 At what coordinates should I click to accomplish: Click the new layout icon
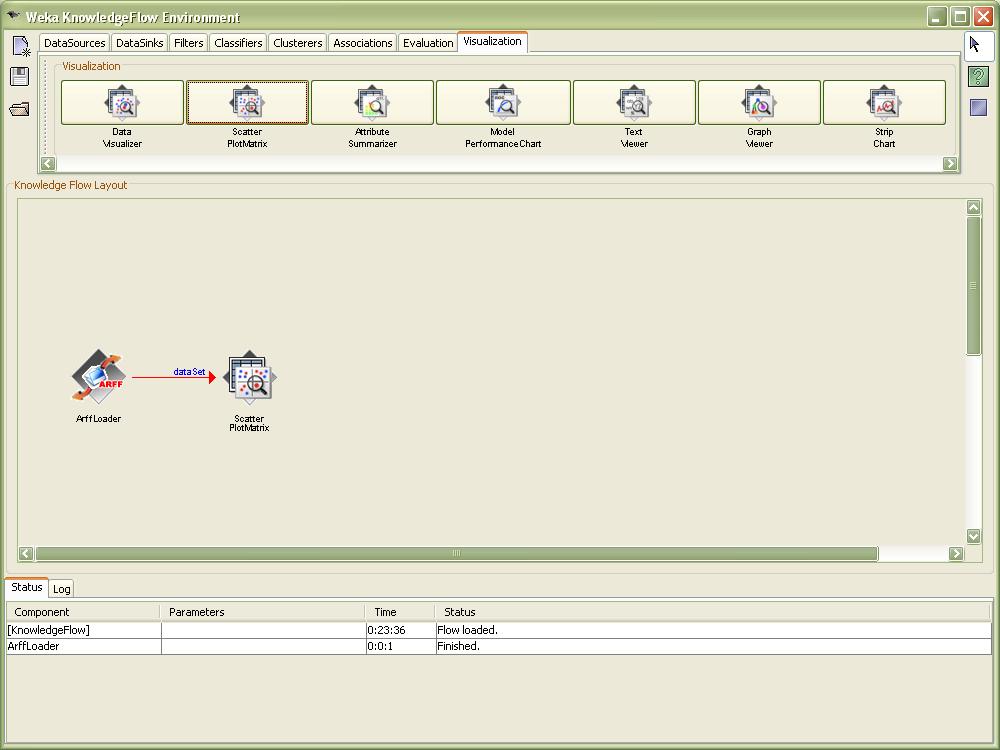20,46
